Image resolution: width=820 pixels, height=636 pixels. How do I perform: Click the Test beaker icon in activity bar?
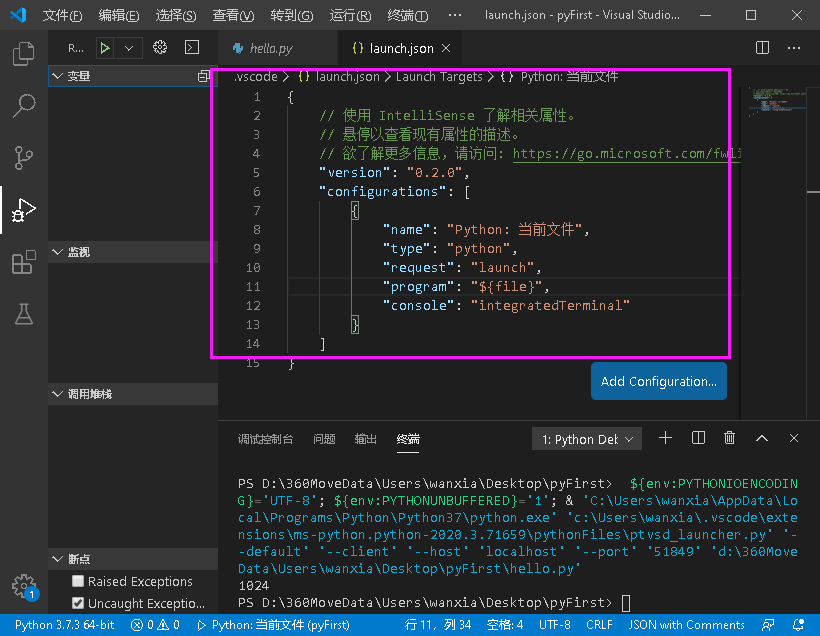click(x=22, y=315)
